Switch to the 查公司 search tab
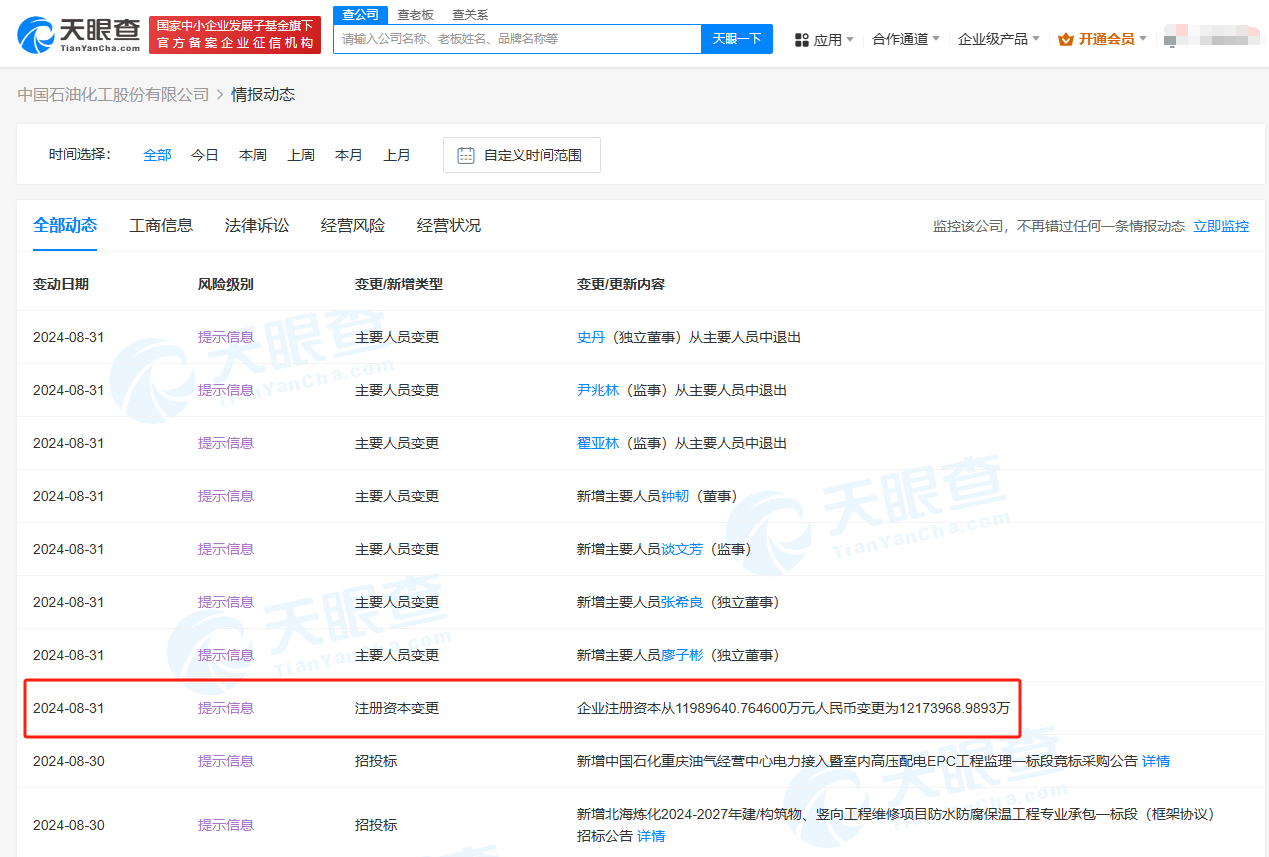Viewport: 1269px width, 857px height. point(360,15)
